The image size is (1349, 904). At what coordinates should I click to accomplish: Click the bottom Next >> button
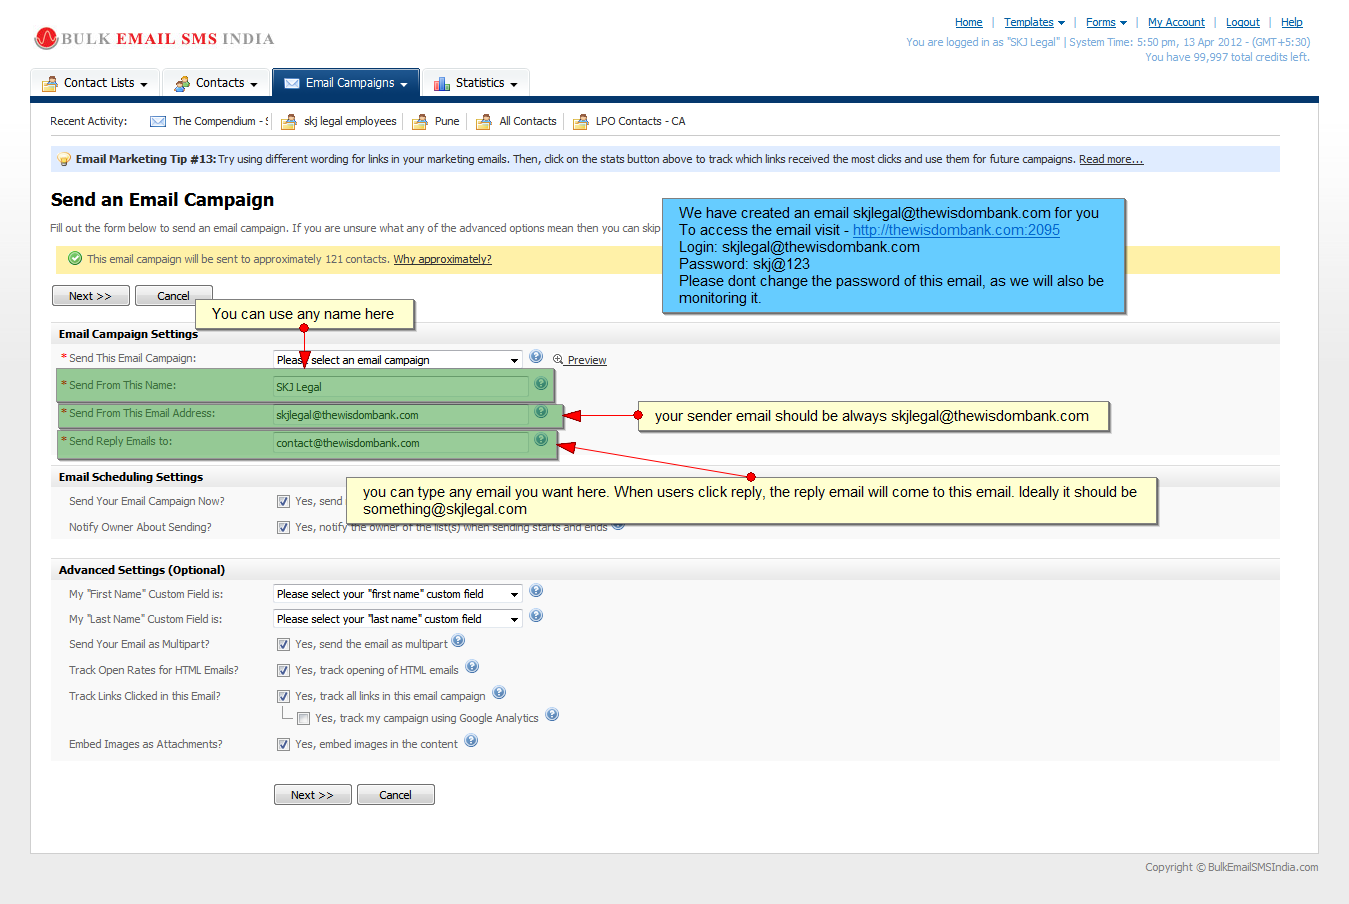tap(312, 795)
